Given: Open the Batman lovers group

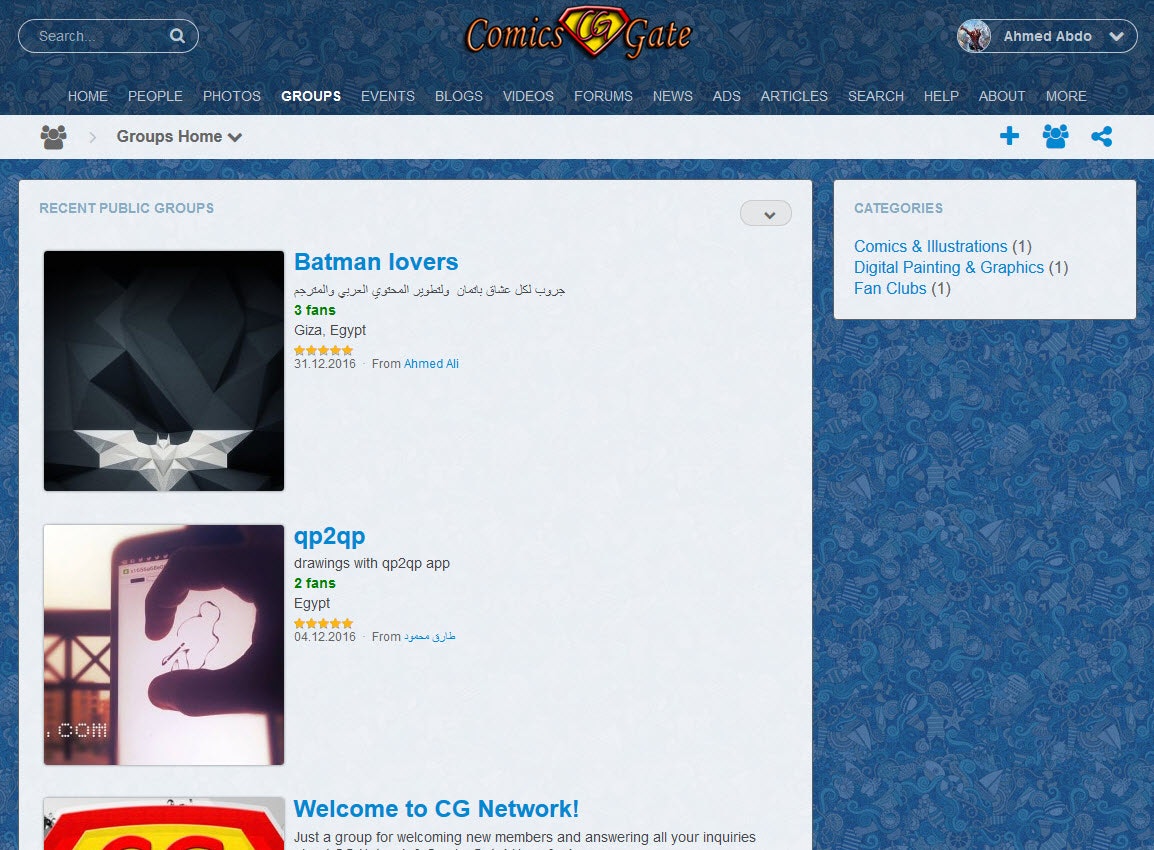Looking at the screenshot, I should pyautogui.click(x=376, y=262).
